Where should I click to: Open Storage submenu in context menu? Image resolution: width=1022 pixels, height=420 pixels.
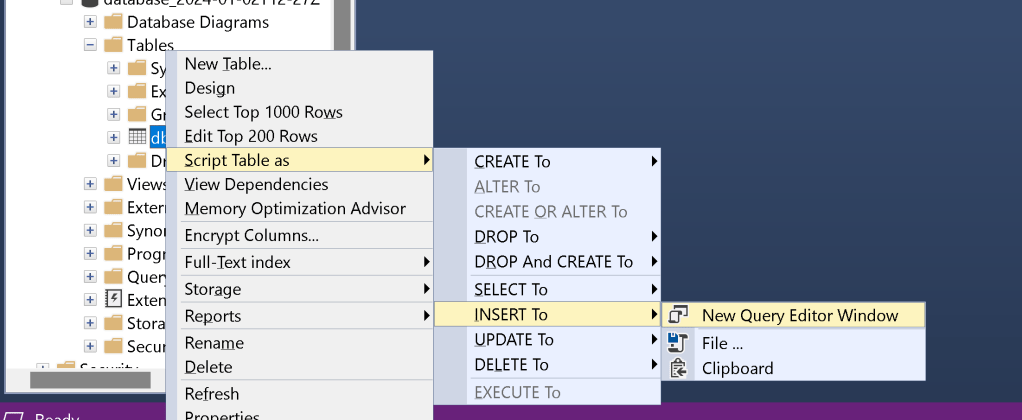(x=299, y=289)
